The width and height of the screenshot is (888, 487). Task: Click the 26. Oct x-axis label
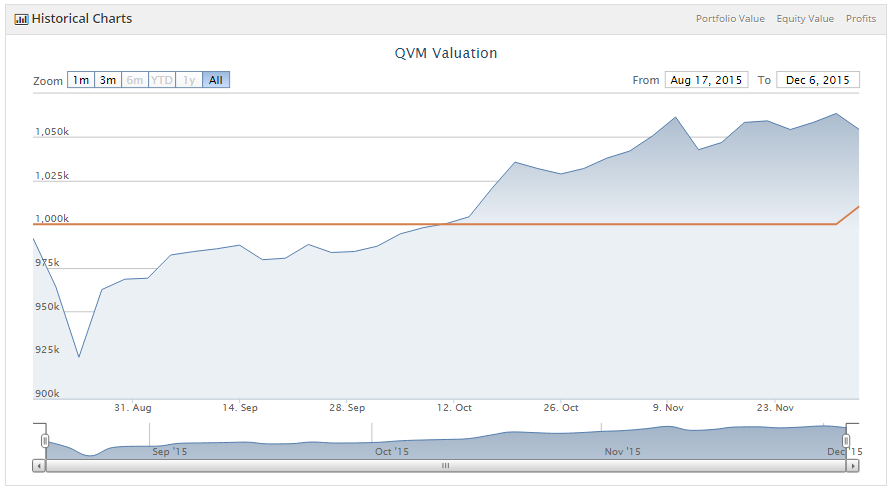pyautogui.click(x=561, y=408)
